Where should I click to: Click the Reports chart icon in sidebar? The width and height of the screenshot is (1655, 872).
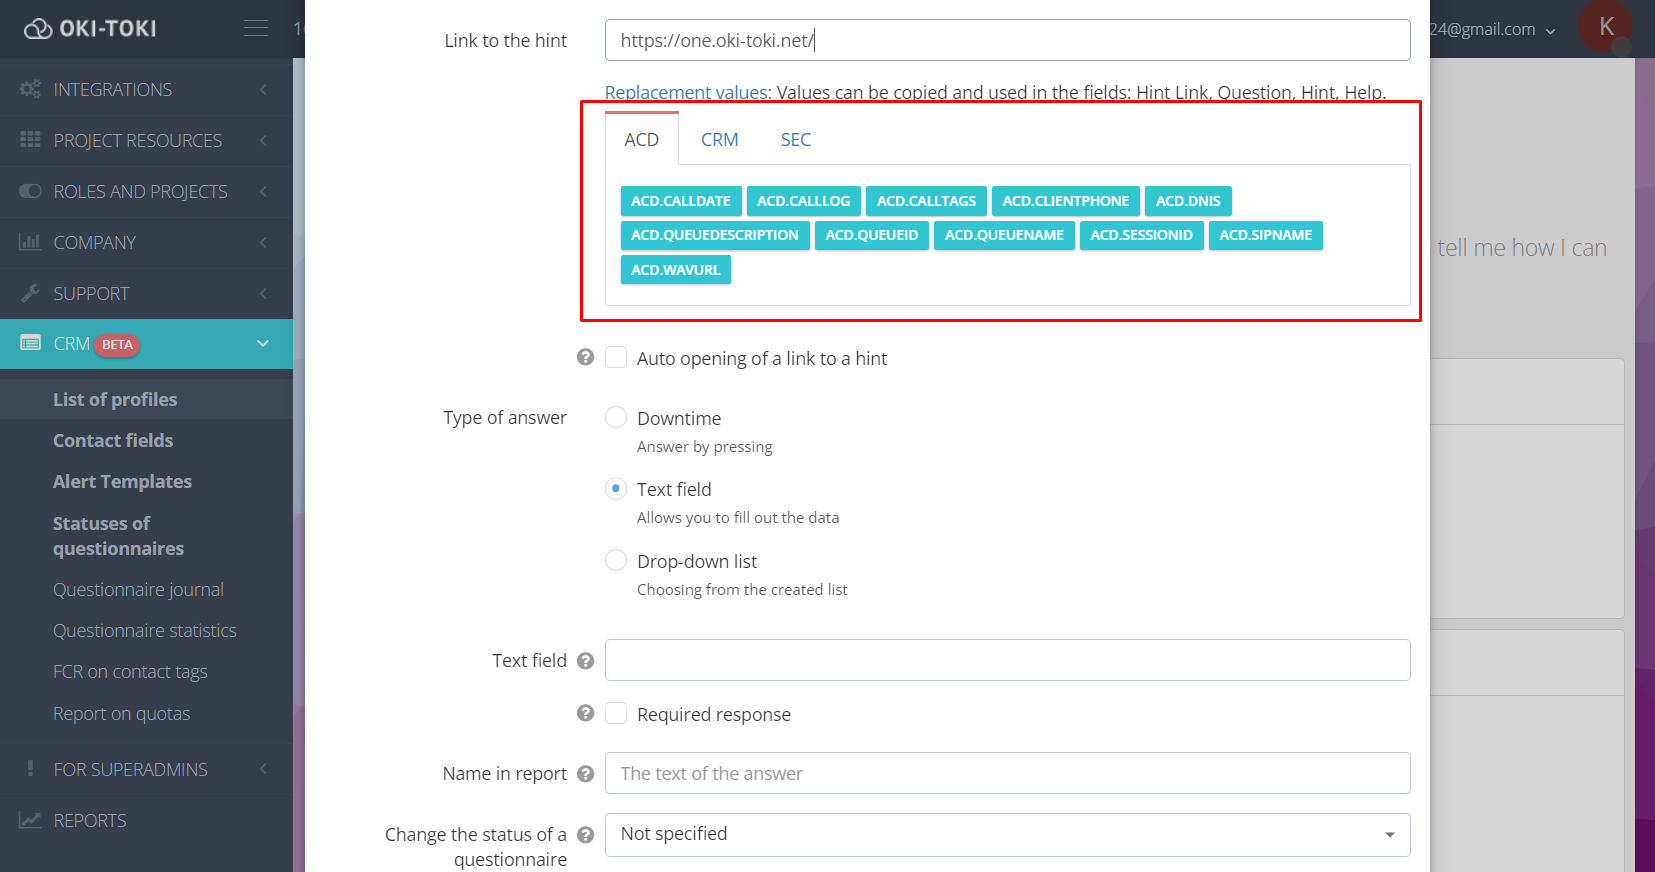click(30, 820)
